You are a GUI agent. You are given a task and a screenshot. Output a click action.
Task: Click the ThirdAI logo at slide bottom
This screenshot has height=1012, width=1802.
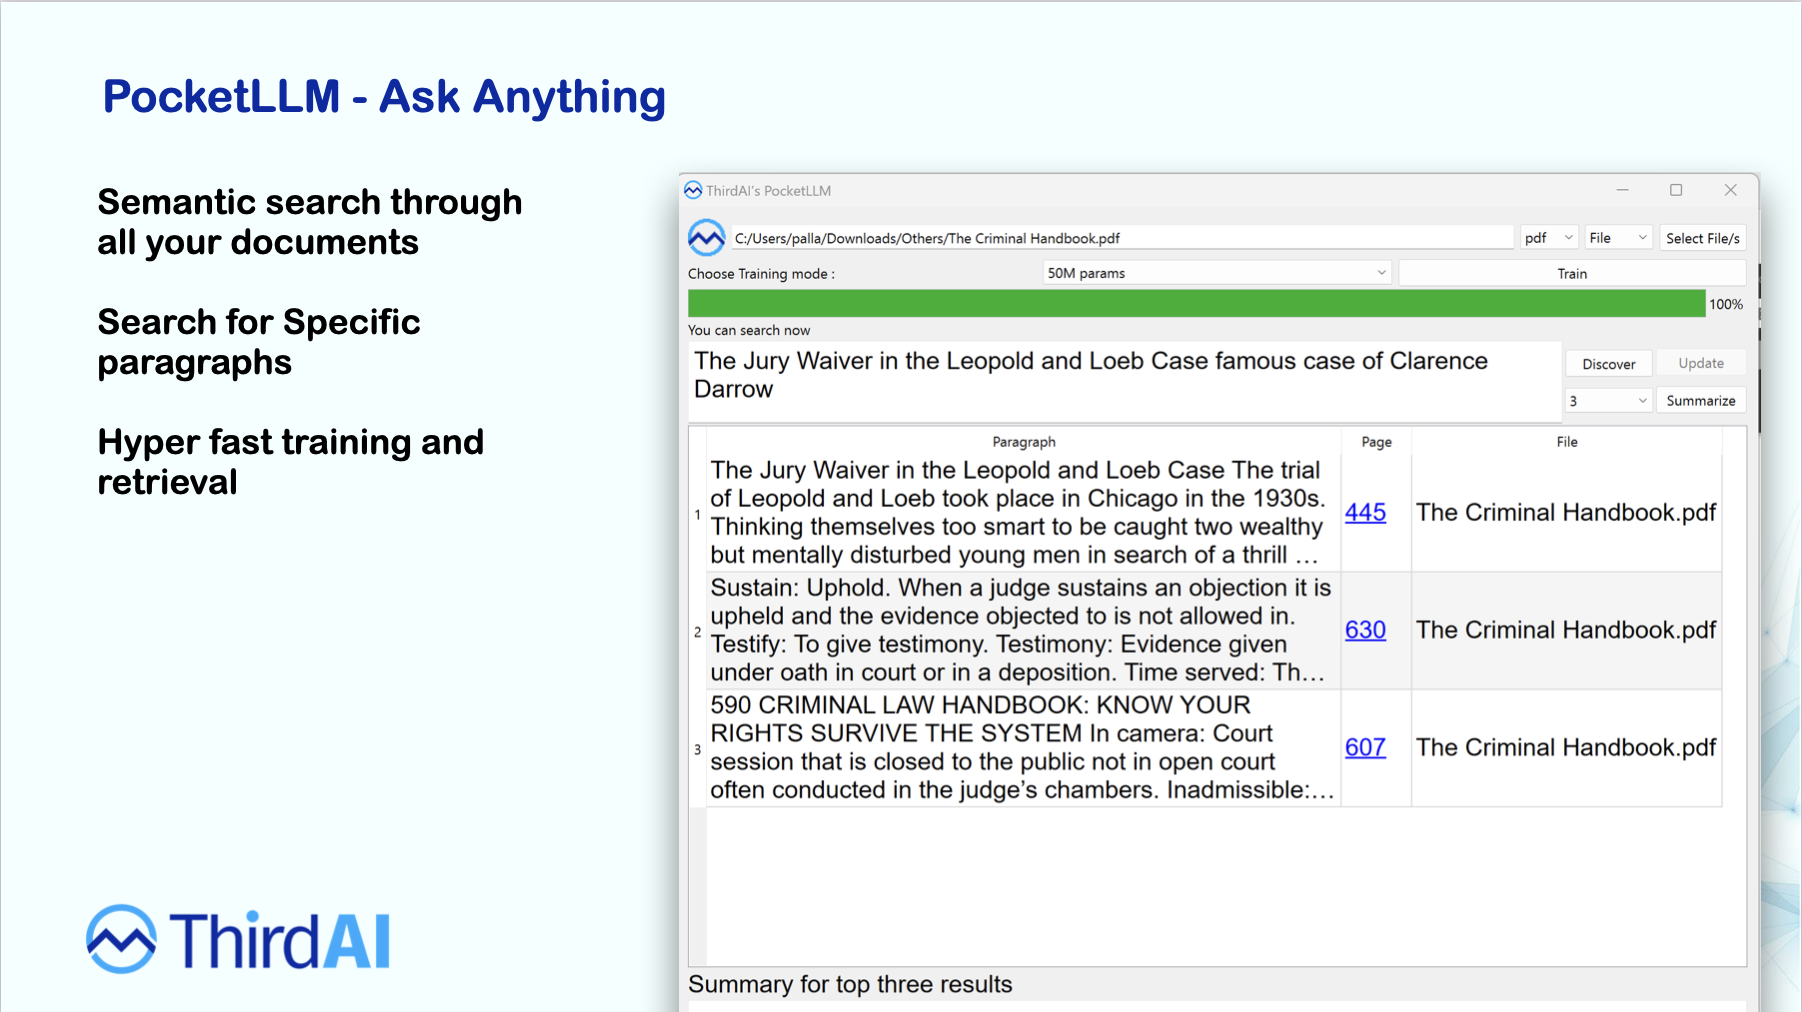238,939
